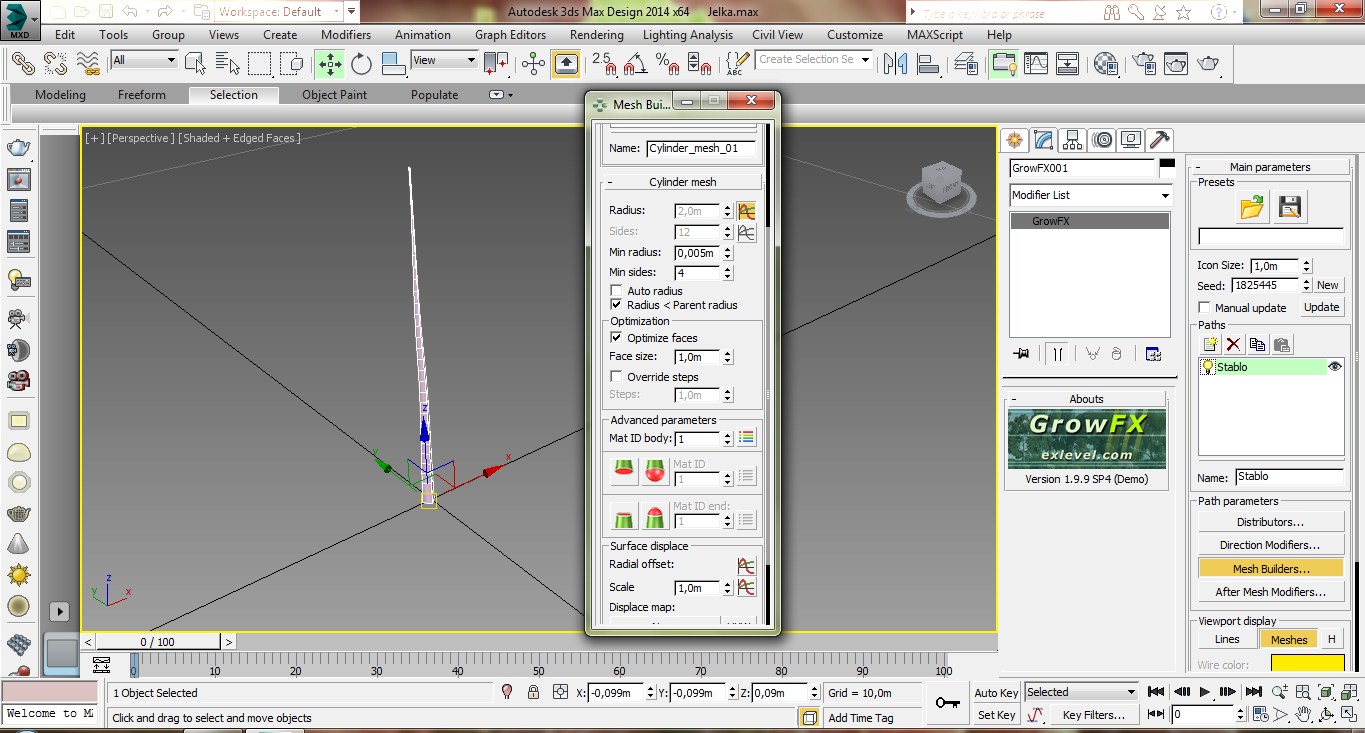The height and width of the screenshot is (733, 1365).
Task: Open Select by Name dialog
Action: pos(228,64)
